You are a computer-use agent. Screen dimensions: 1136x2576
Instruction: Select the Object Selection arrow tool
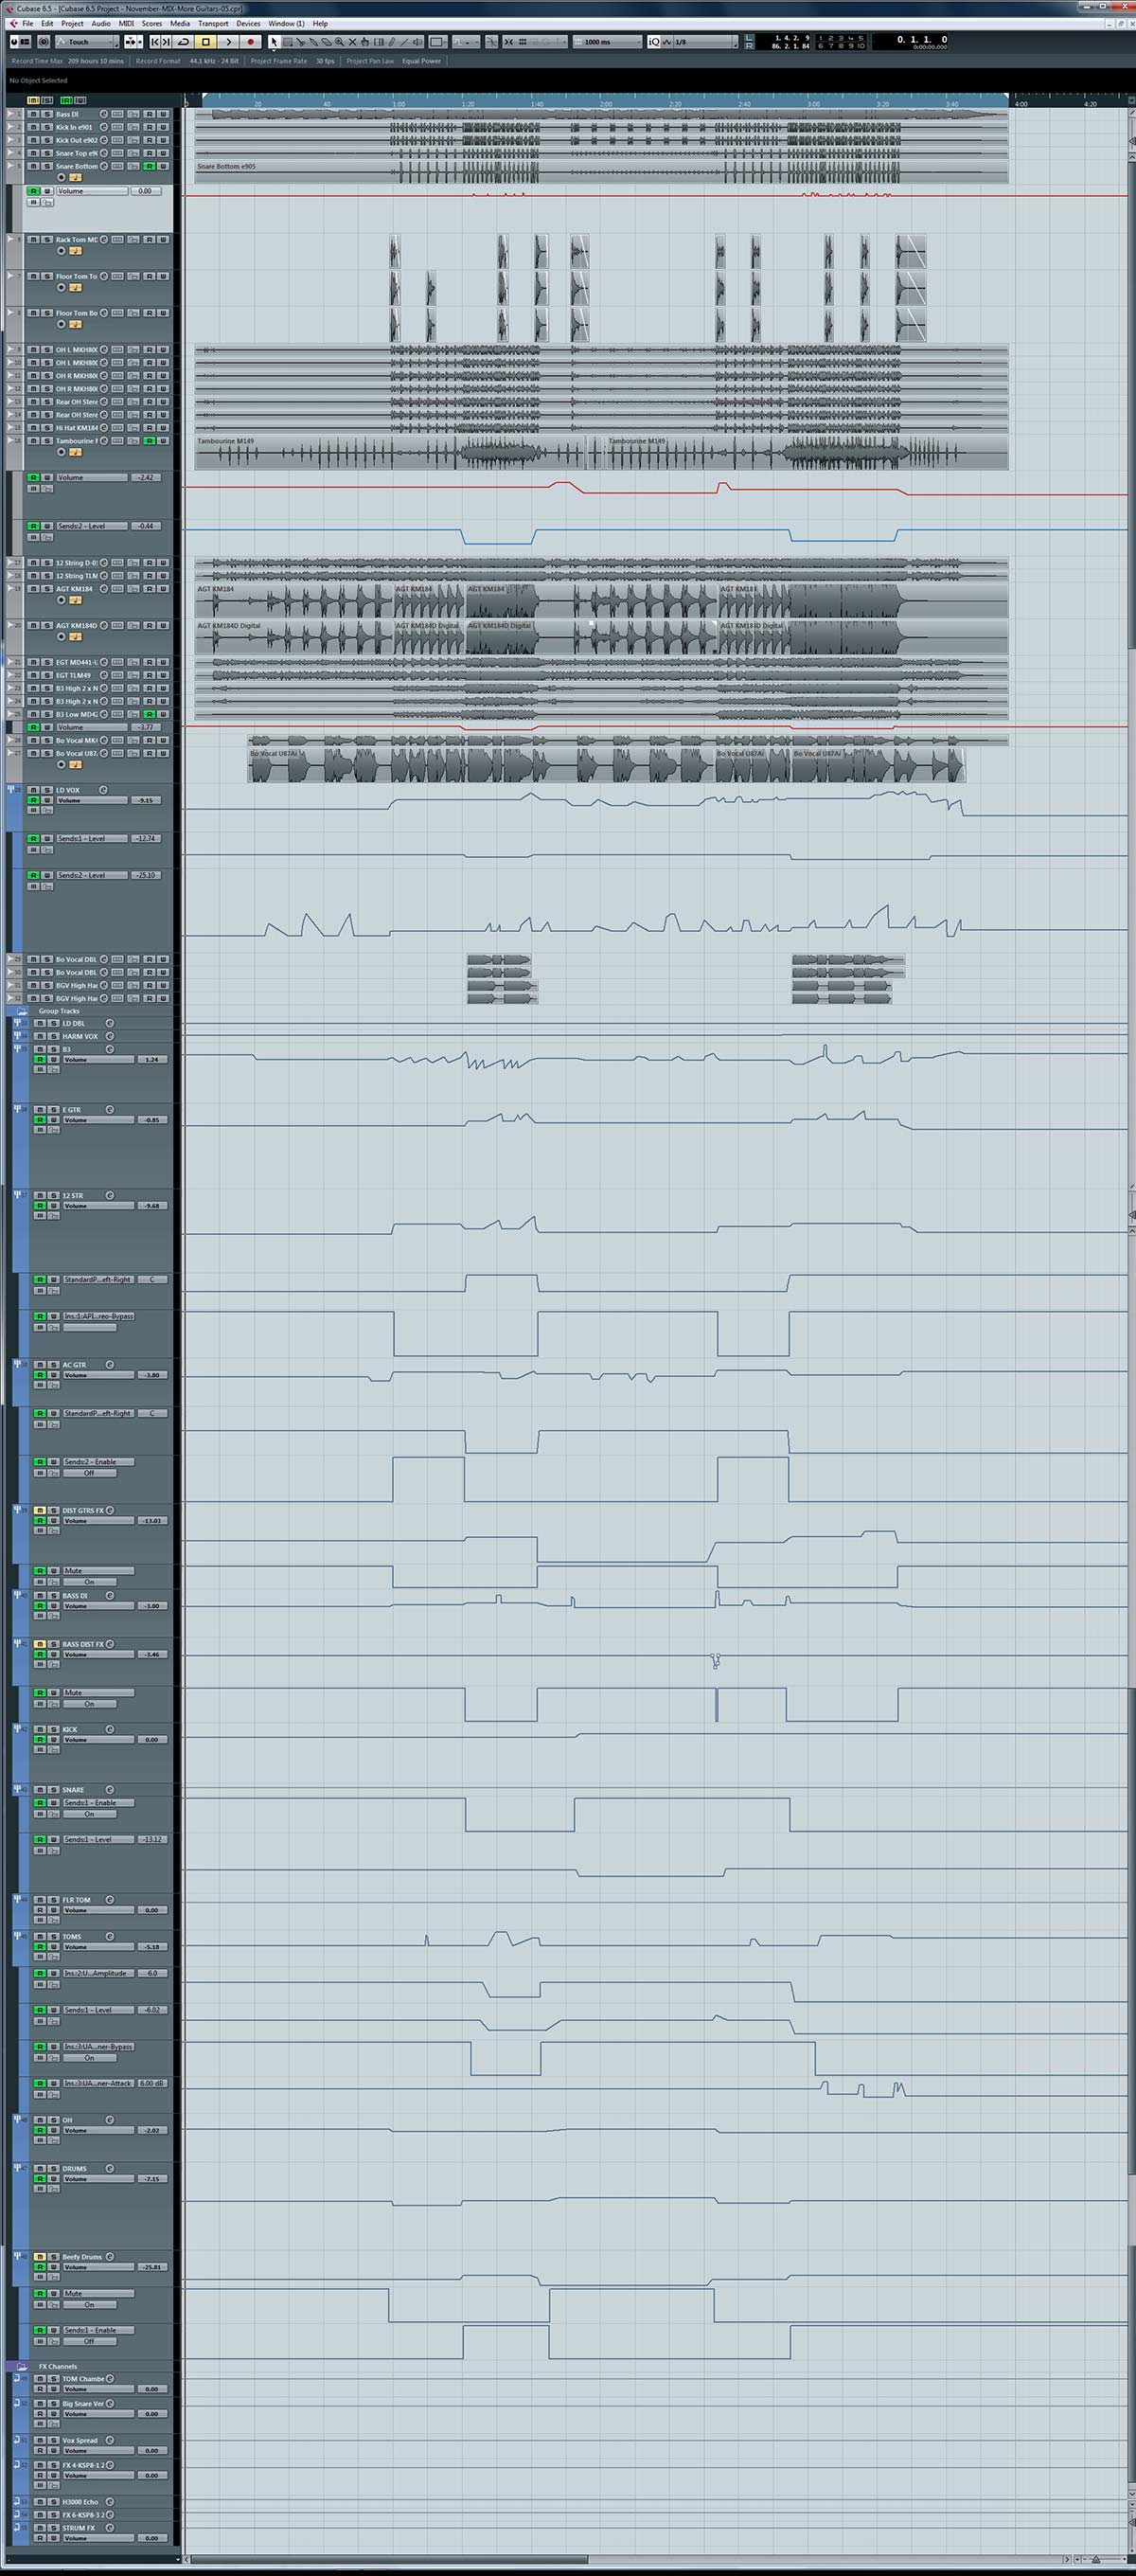click(274, 42)
